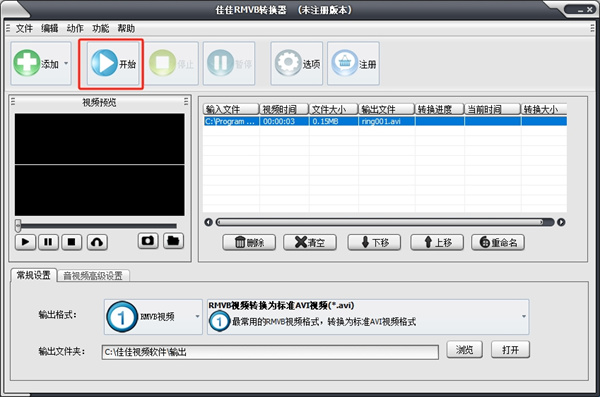Click the Register (注册) basket button
600x397 pixels.
[x=353, y=64]
